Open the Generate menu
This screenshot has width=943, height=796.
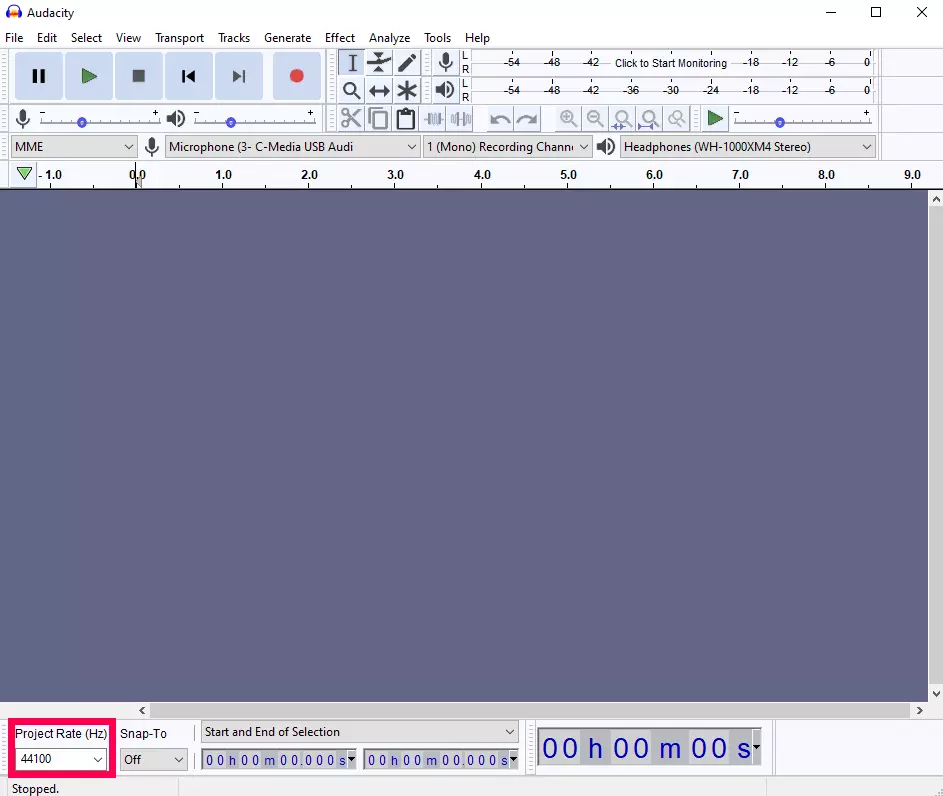[x=287, y=38]
